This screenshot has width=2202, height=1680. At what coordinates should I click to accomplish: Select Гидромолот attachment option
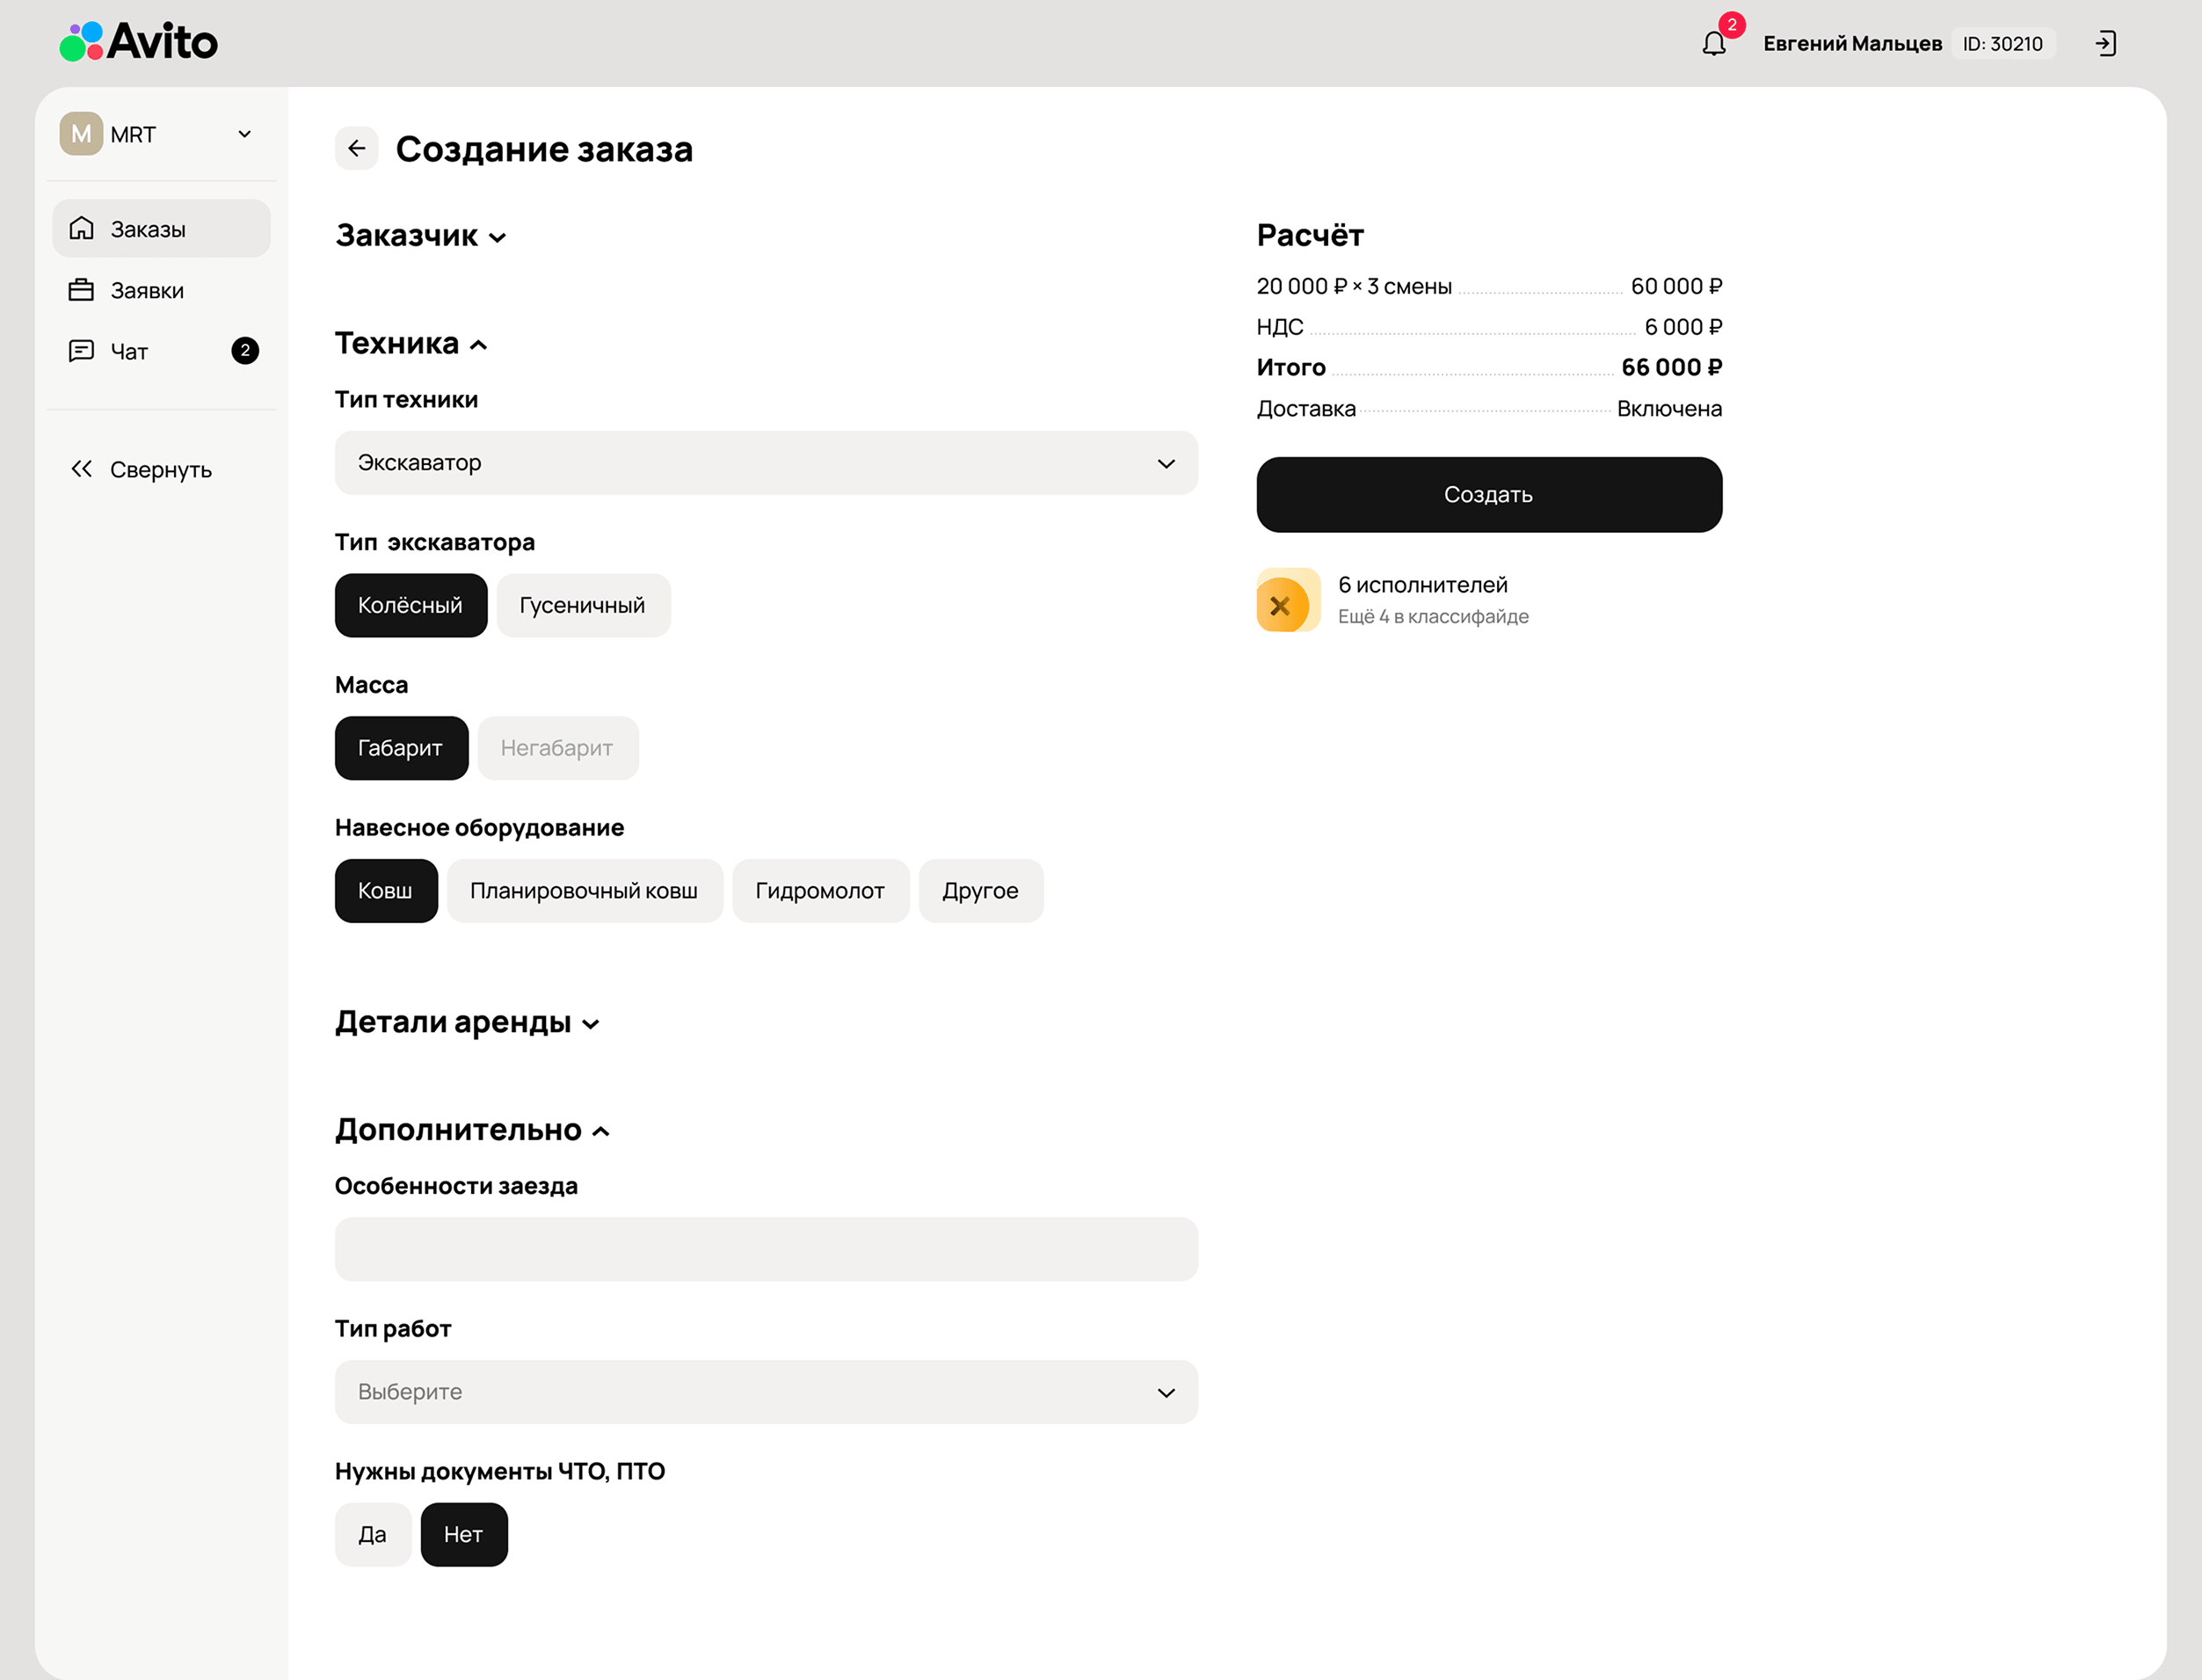coord(819,890)
